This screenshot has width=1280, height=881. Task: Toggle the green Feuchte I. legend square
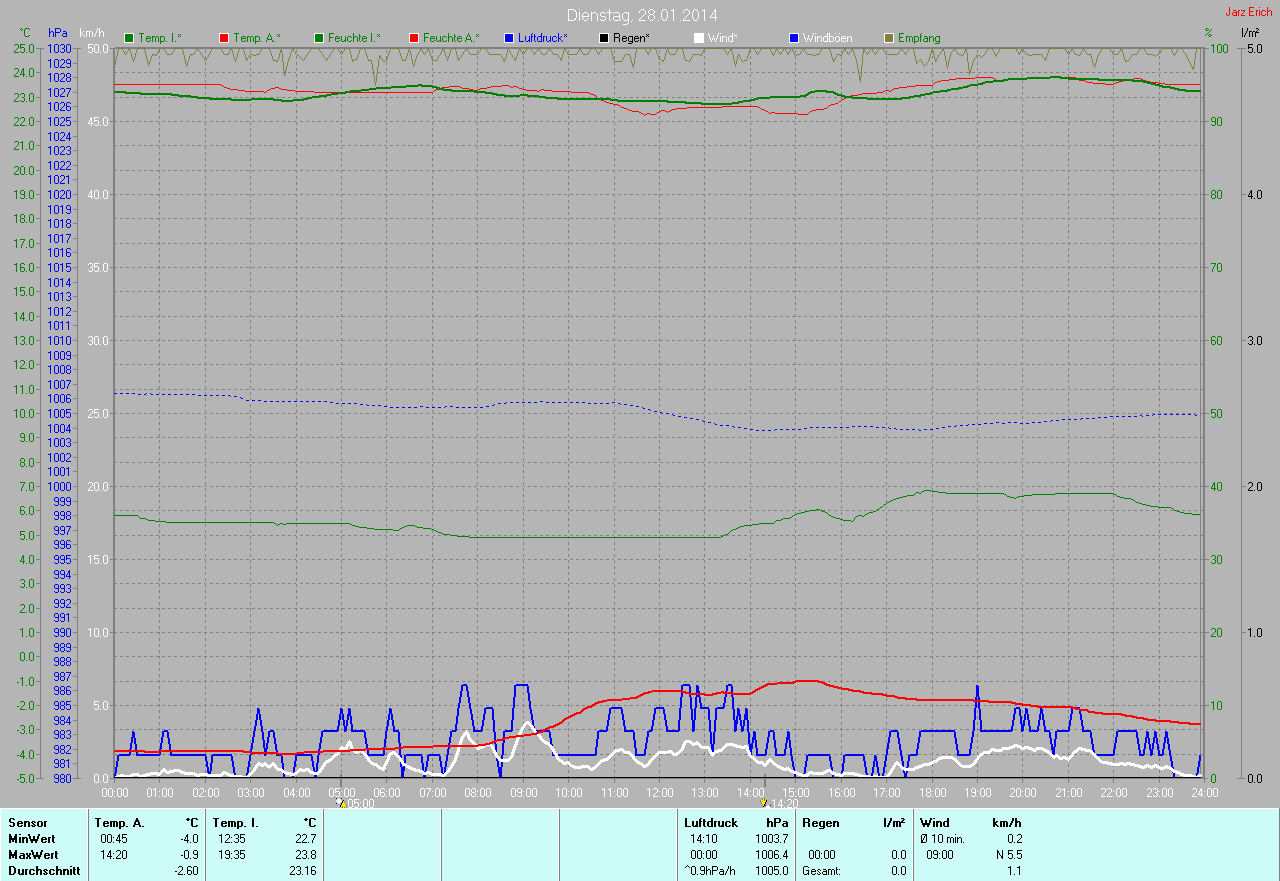320,38
